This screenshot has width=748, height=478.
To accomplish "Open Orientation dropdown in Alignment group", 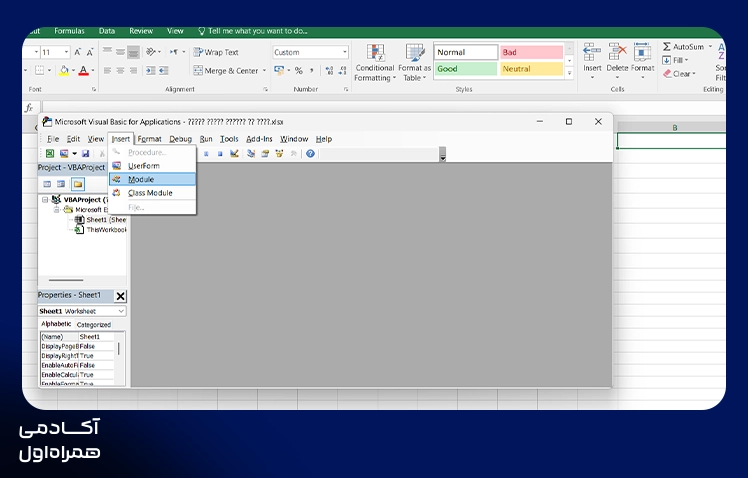I will tap(159, 52).
